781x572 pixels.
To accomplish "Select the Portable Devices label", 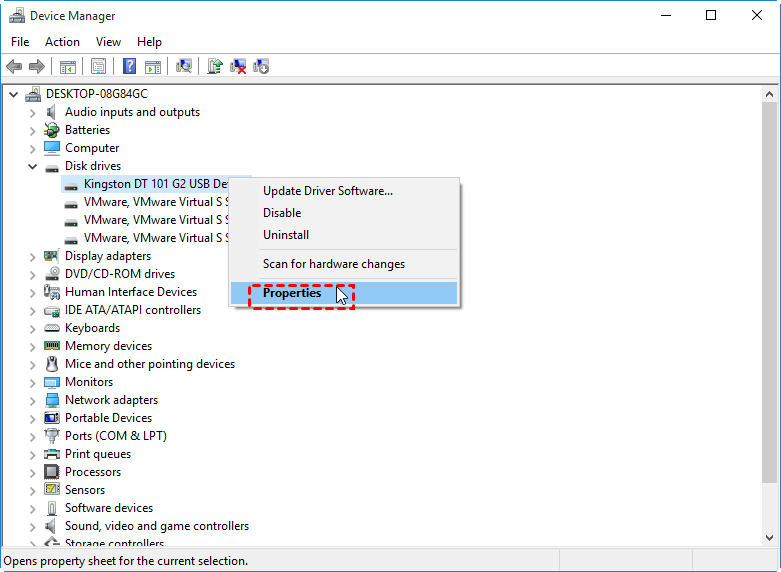I will (x=109, y=418).
